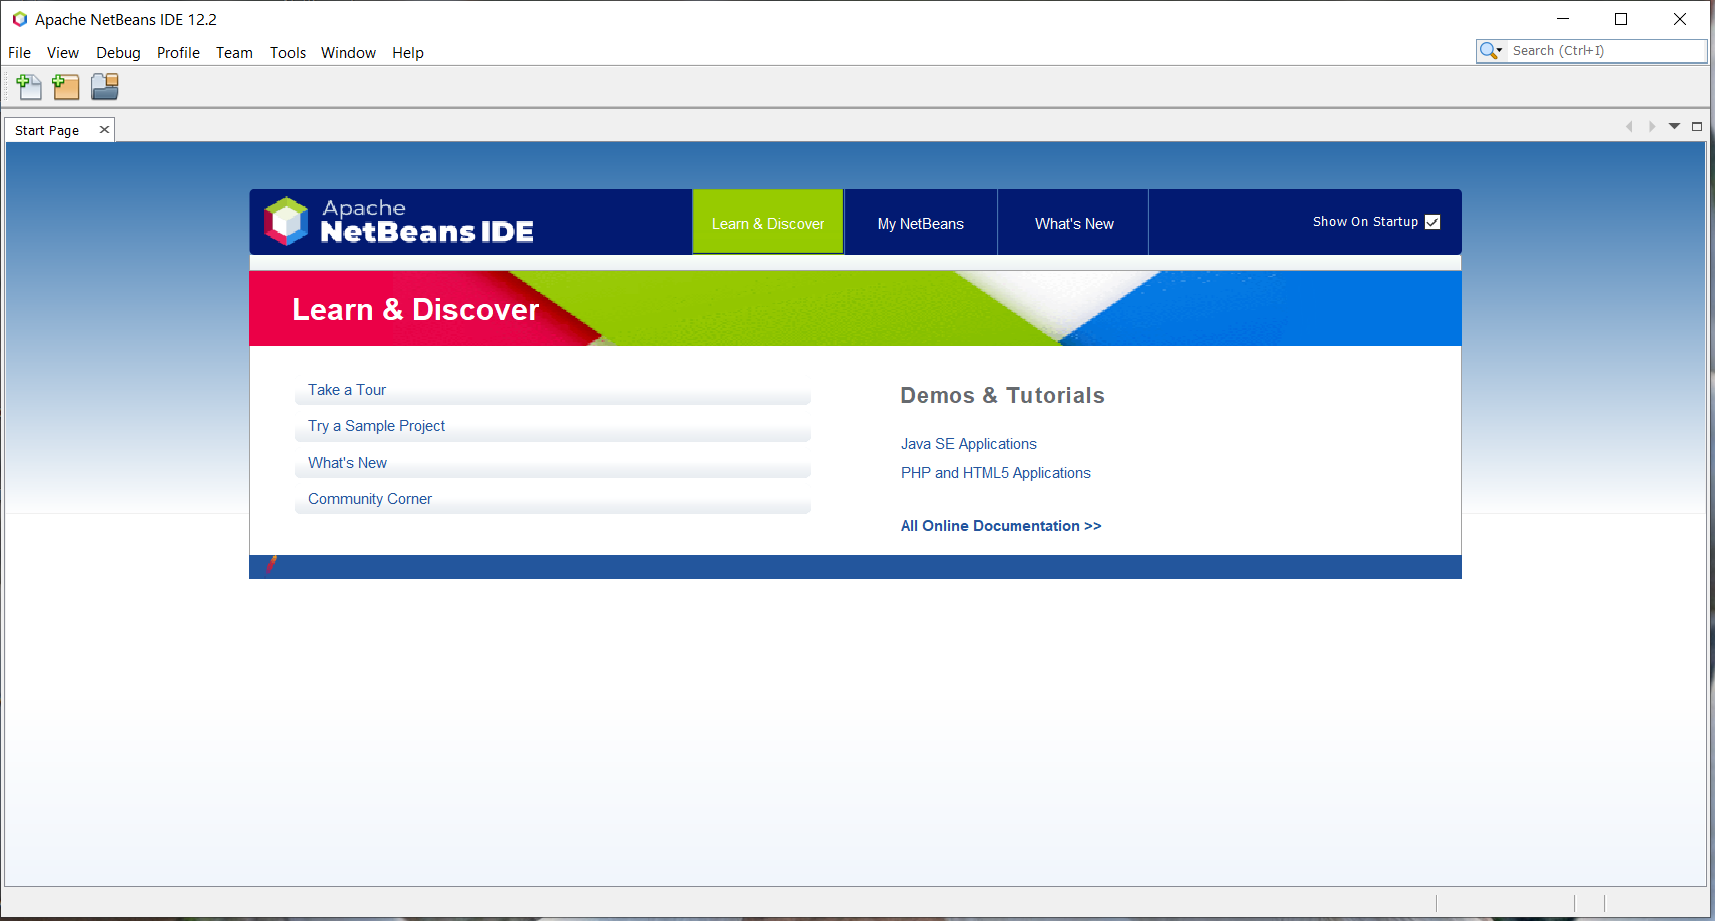The width and height of the screenshot is (1715, 921).
Task: Click All Online Documentation link
Action: pos(1001,526)
